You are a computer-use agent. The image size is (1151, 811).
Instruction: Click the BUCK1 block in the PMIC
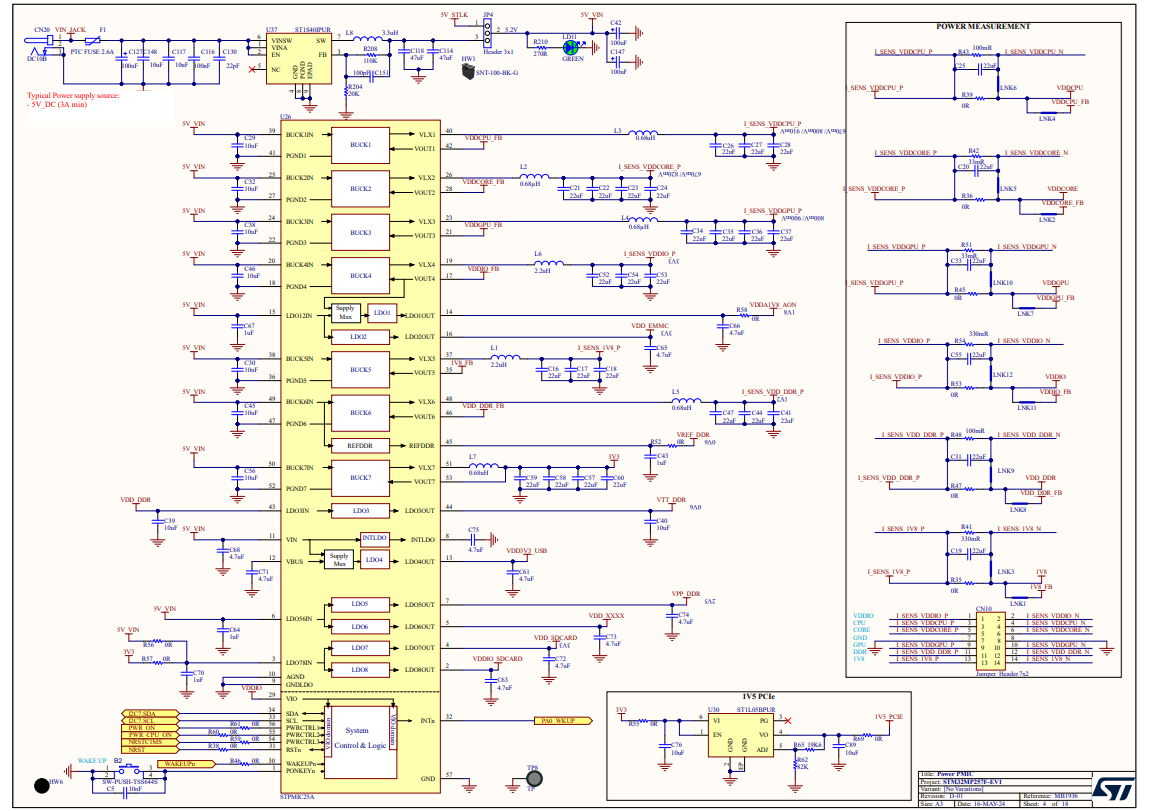click(x=360, y=145)
